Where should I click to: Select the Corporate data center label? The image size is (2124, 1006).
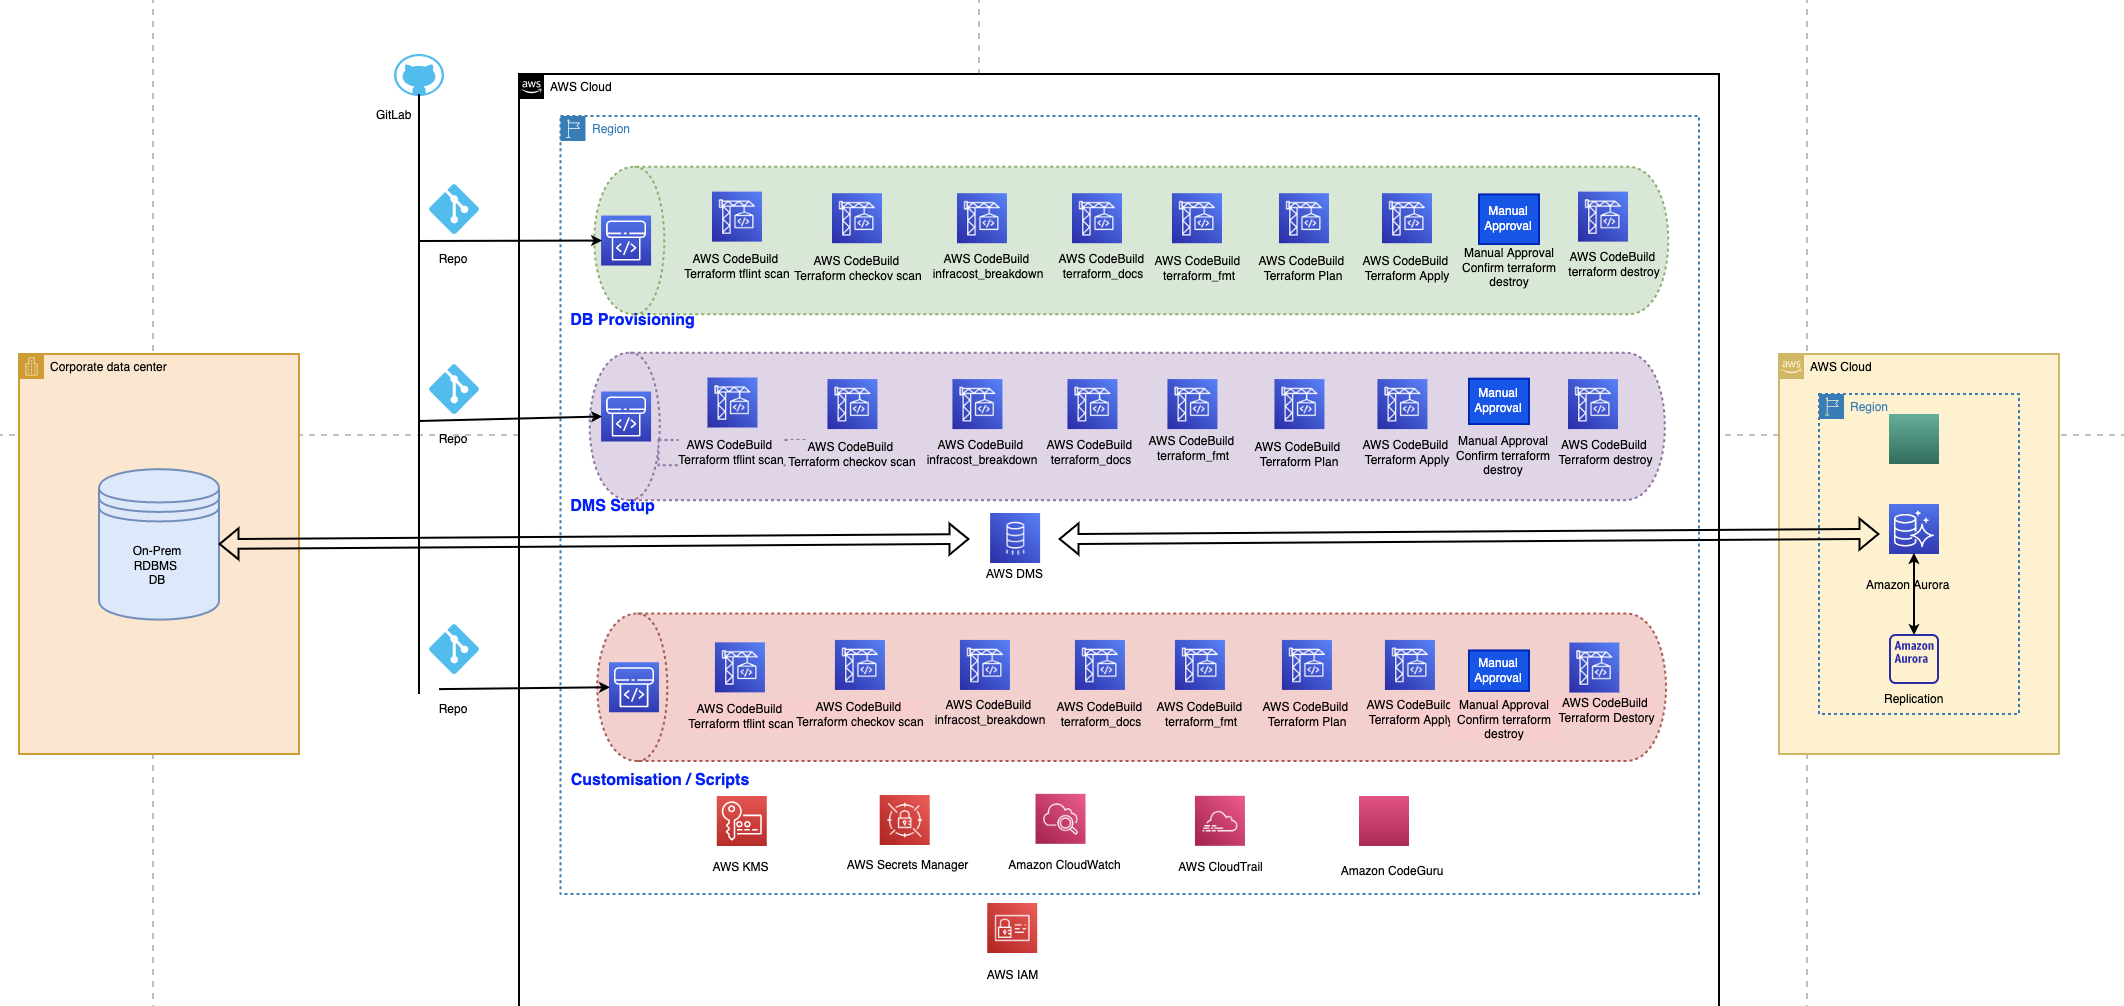coord(108,367)
